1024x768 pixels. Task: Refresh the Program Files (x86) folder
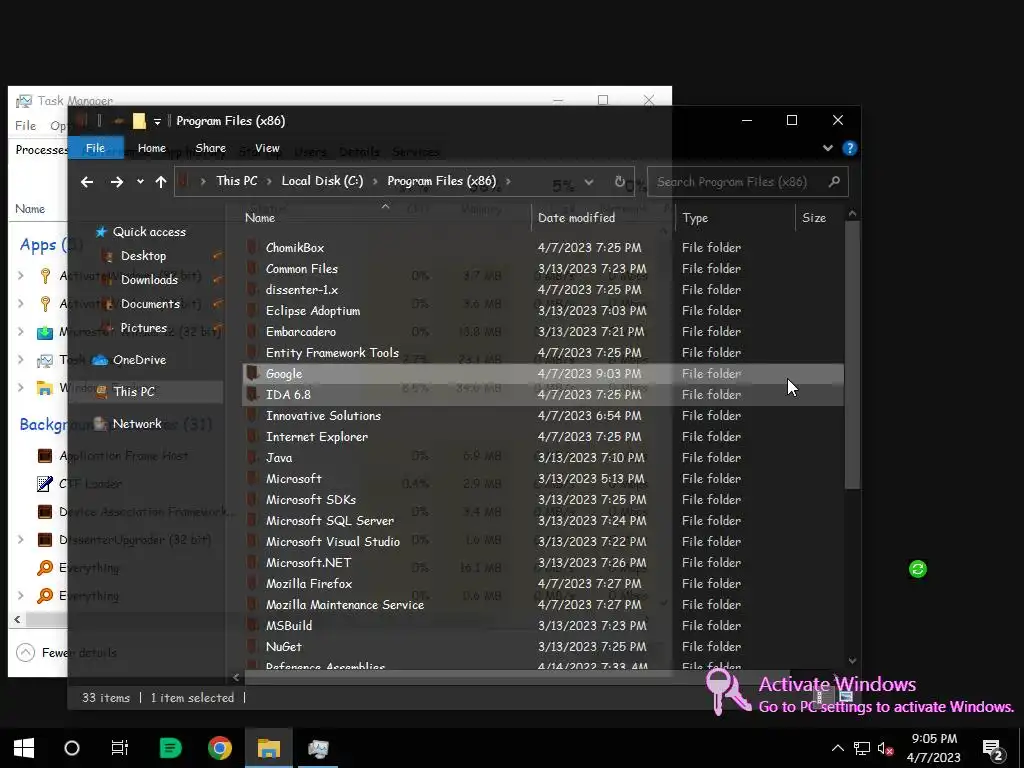(x=620, y=182)
